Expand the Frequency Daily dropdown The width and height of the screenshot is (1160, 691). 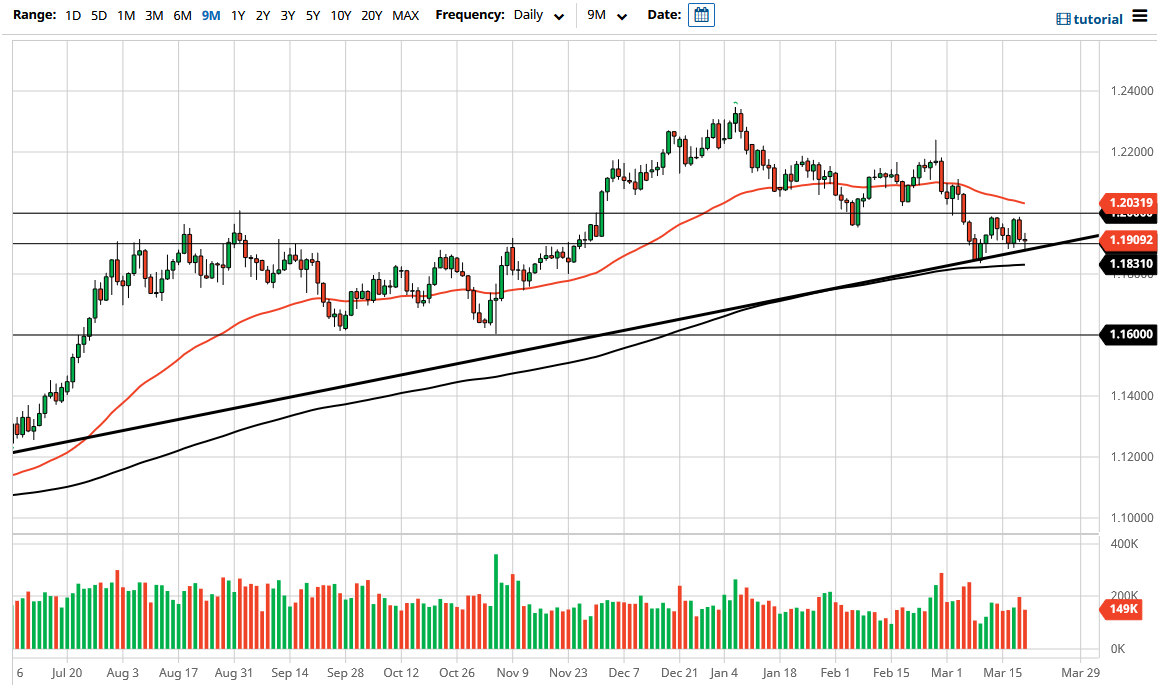click(539, 16)
